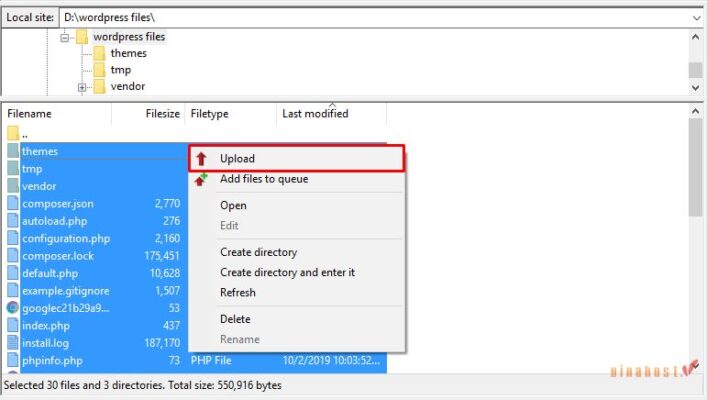Click the index.php filename

[46, 326]
